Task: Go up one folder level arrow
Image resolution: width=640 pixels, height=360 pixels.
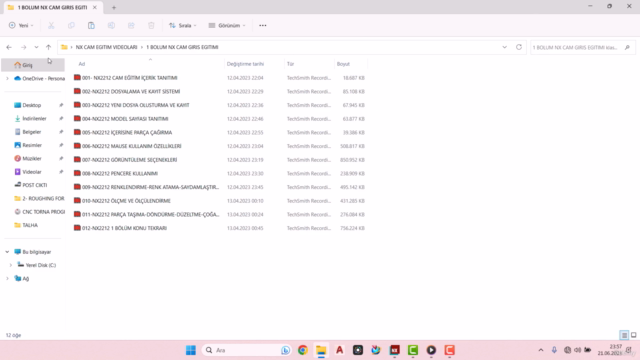Action: point(48,47)
